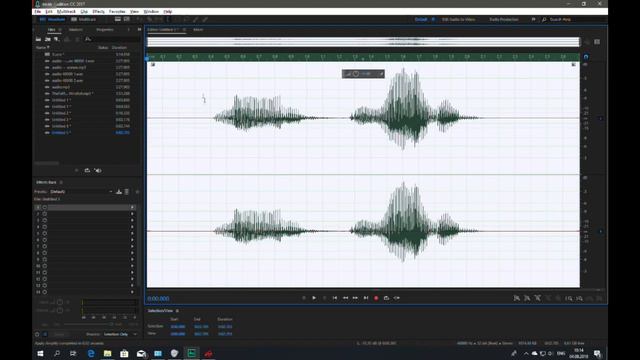640x360 pixels.
Task: Click Files panel preview Loop Playback icon
Action: point(87,171)
